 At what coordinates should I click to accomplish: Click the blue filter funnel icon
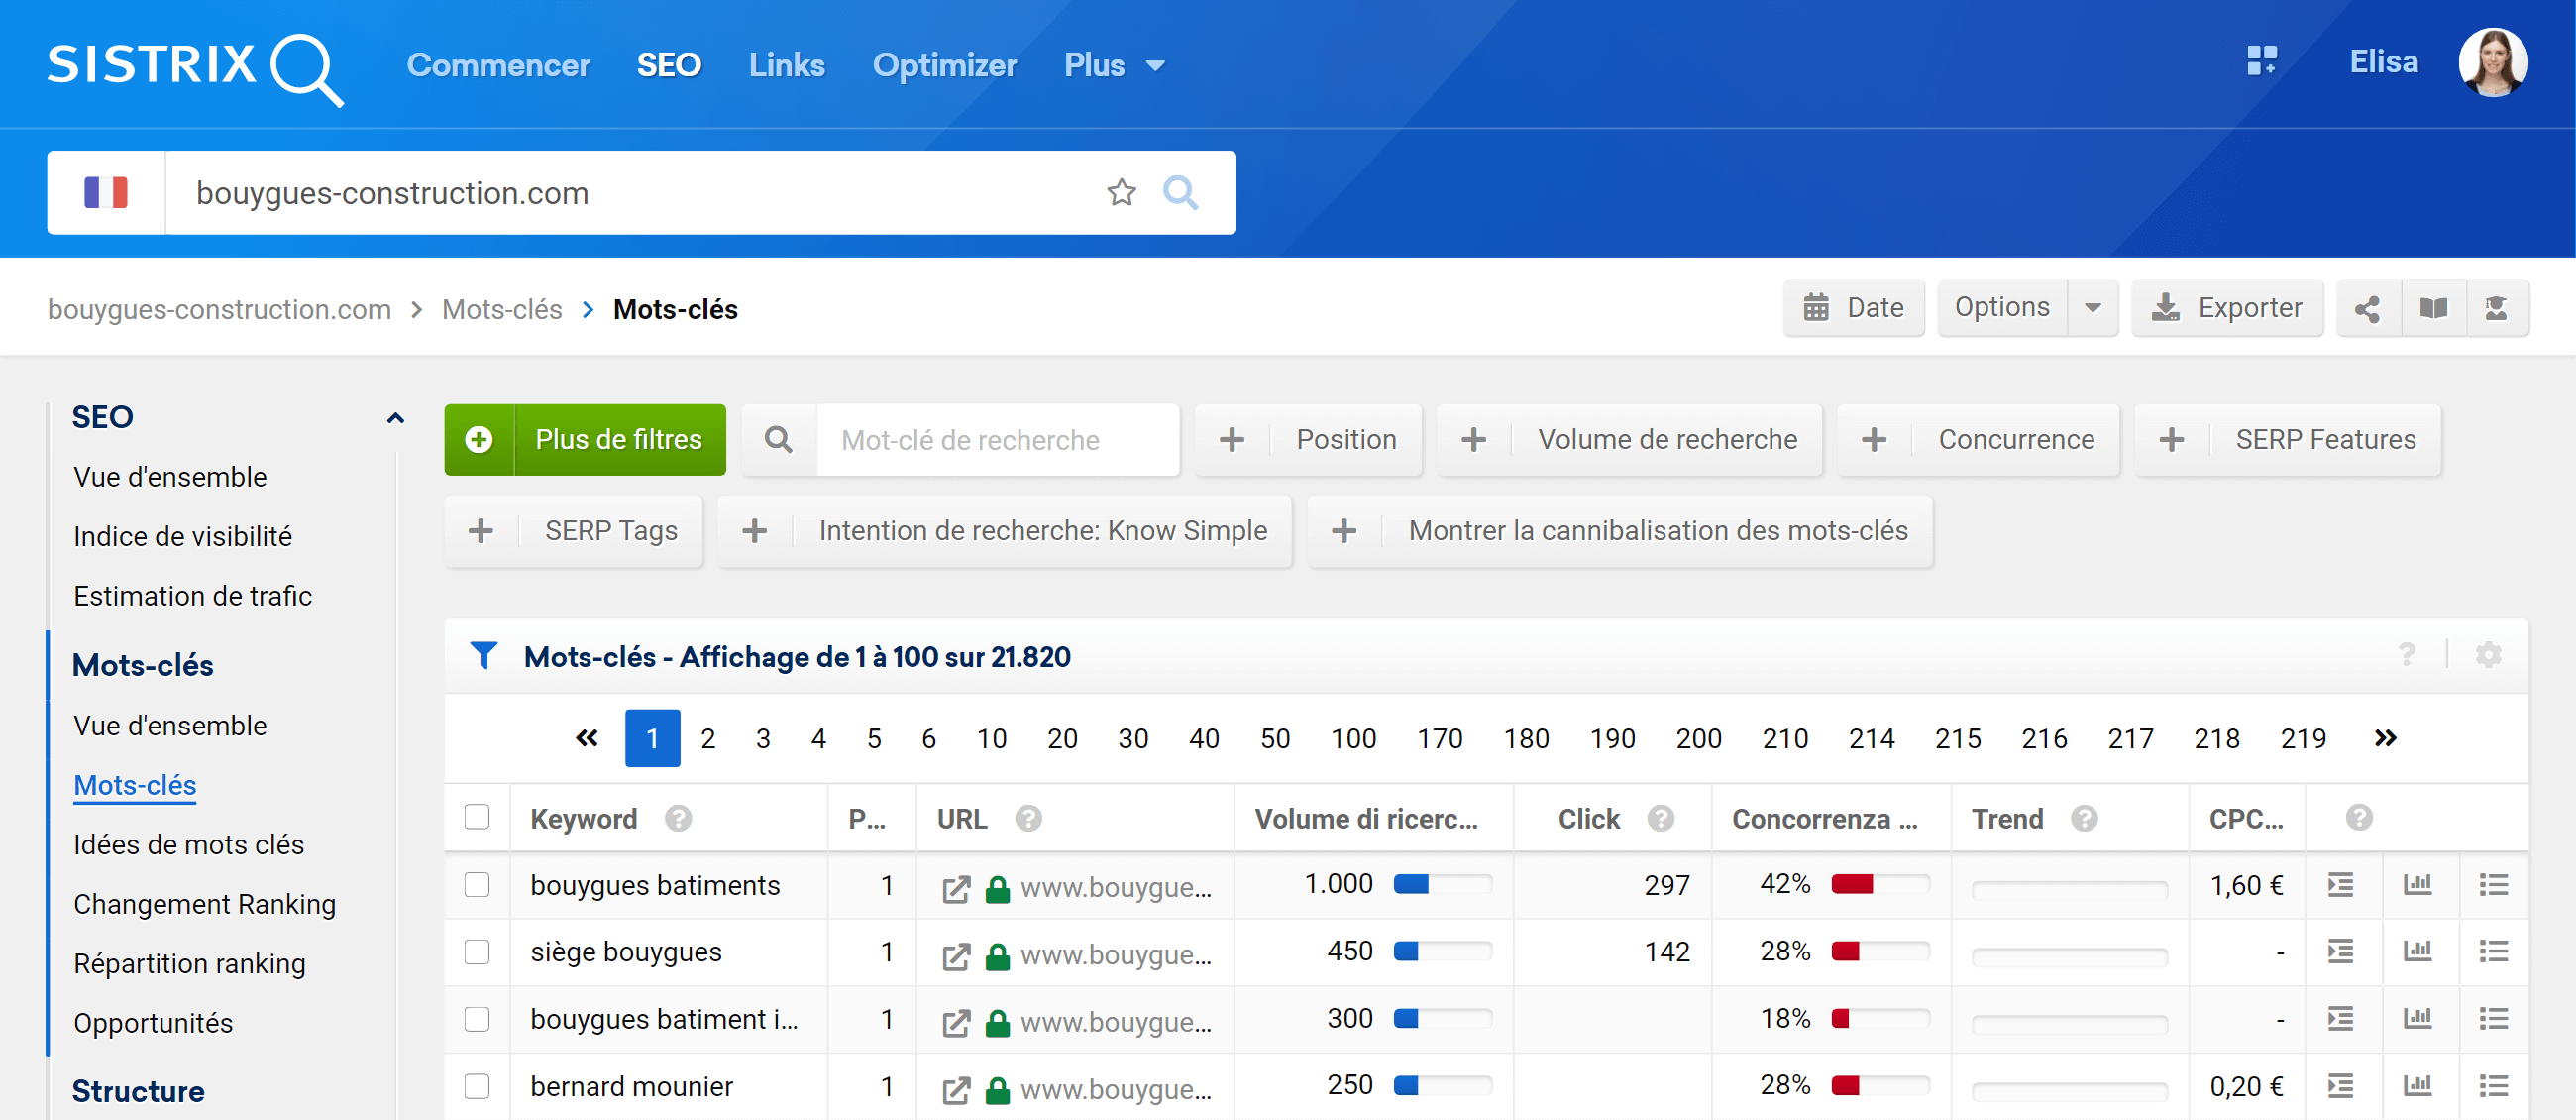[484, 655]
